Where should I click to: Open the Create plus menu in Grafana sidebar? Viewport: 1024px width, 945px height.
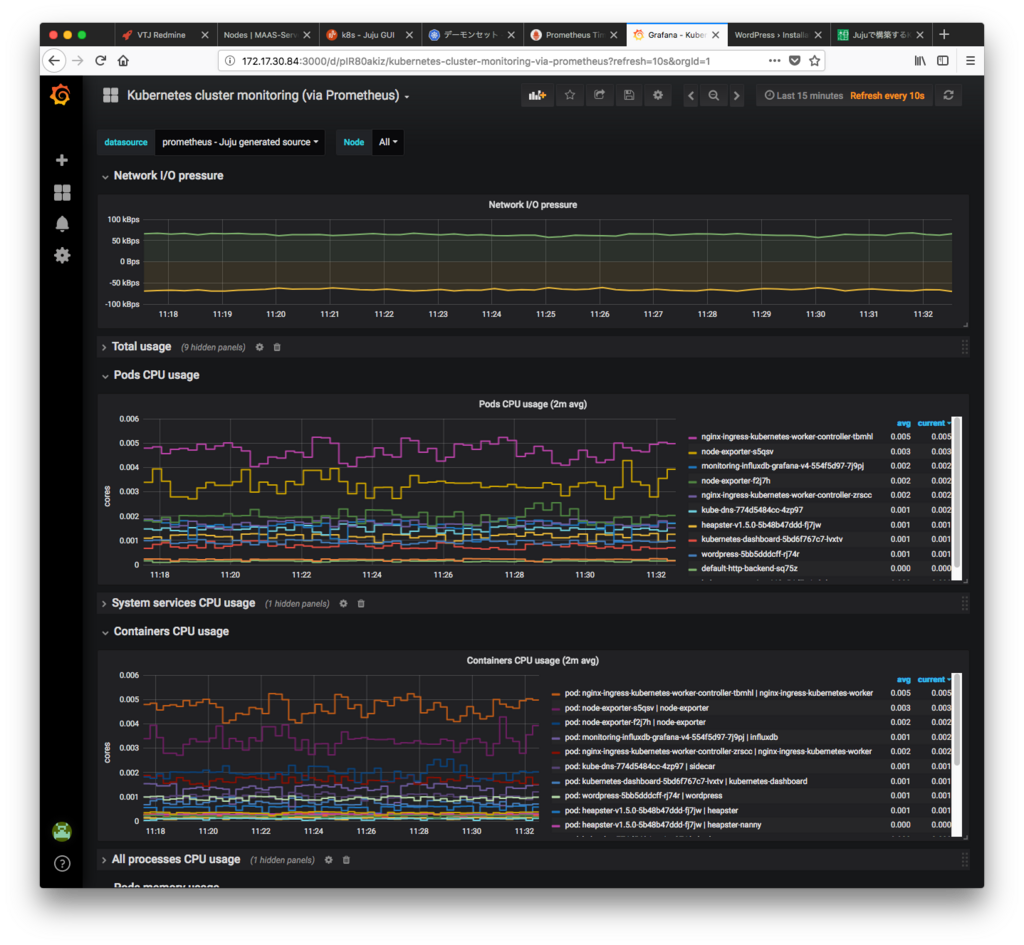(x=62, y=160)
